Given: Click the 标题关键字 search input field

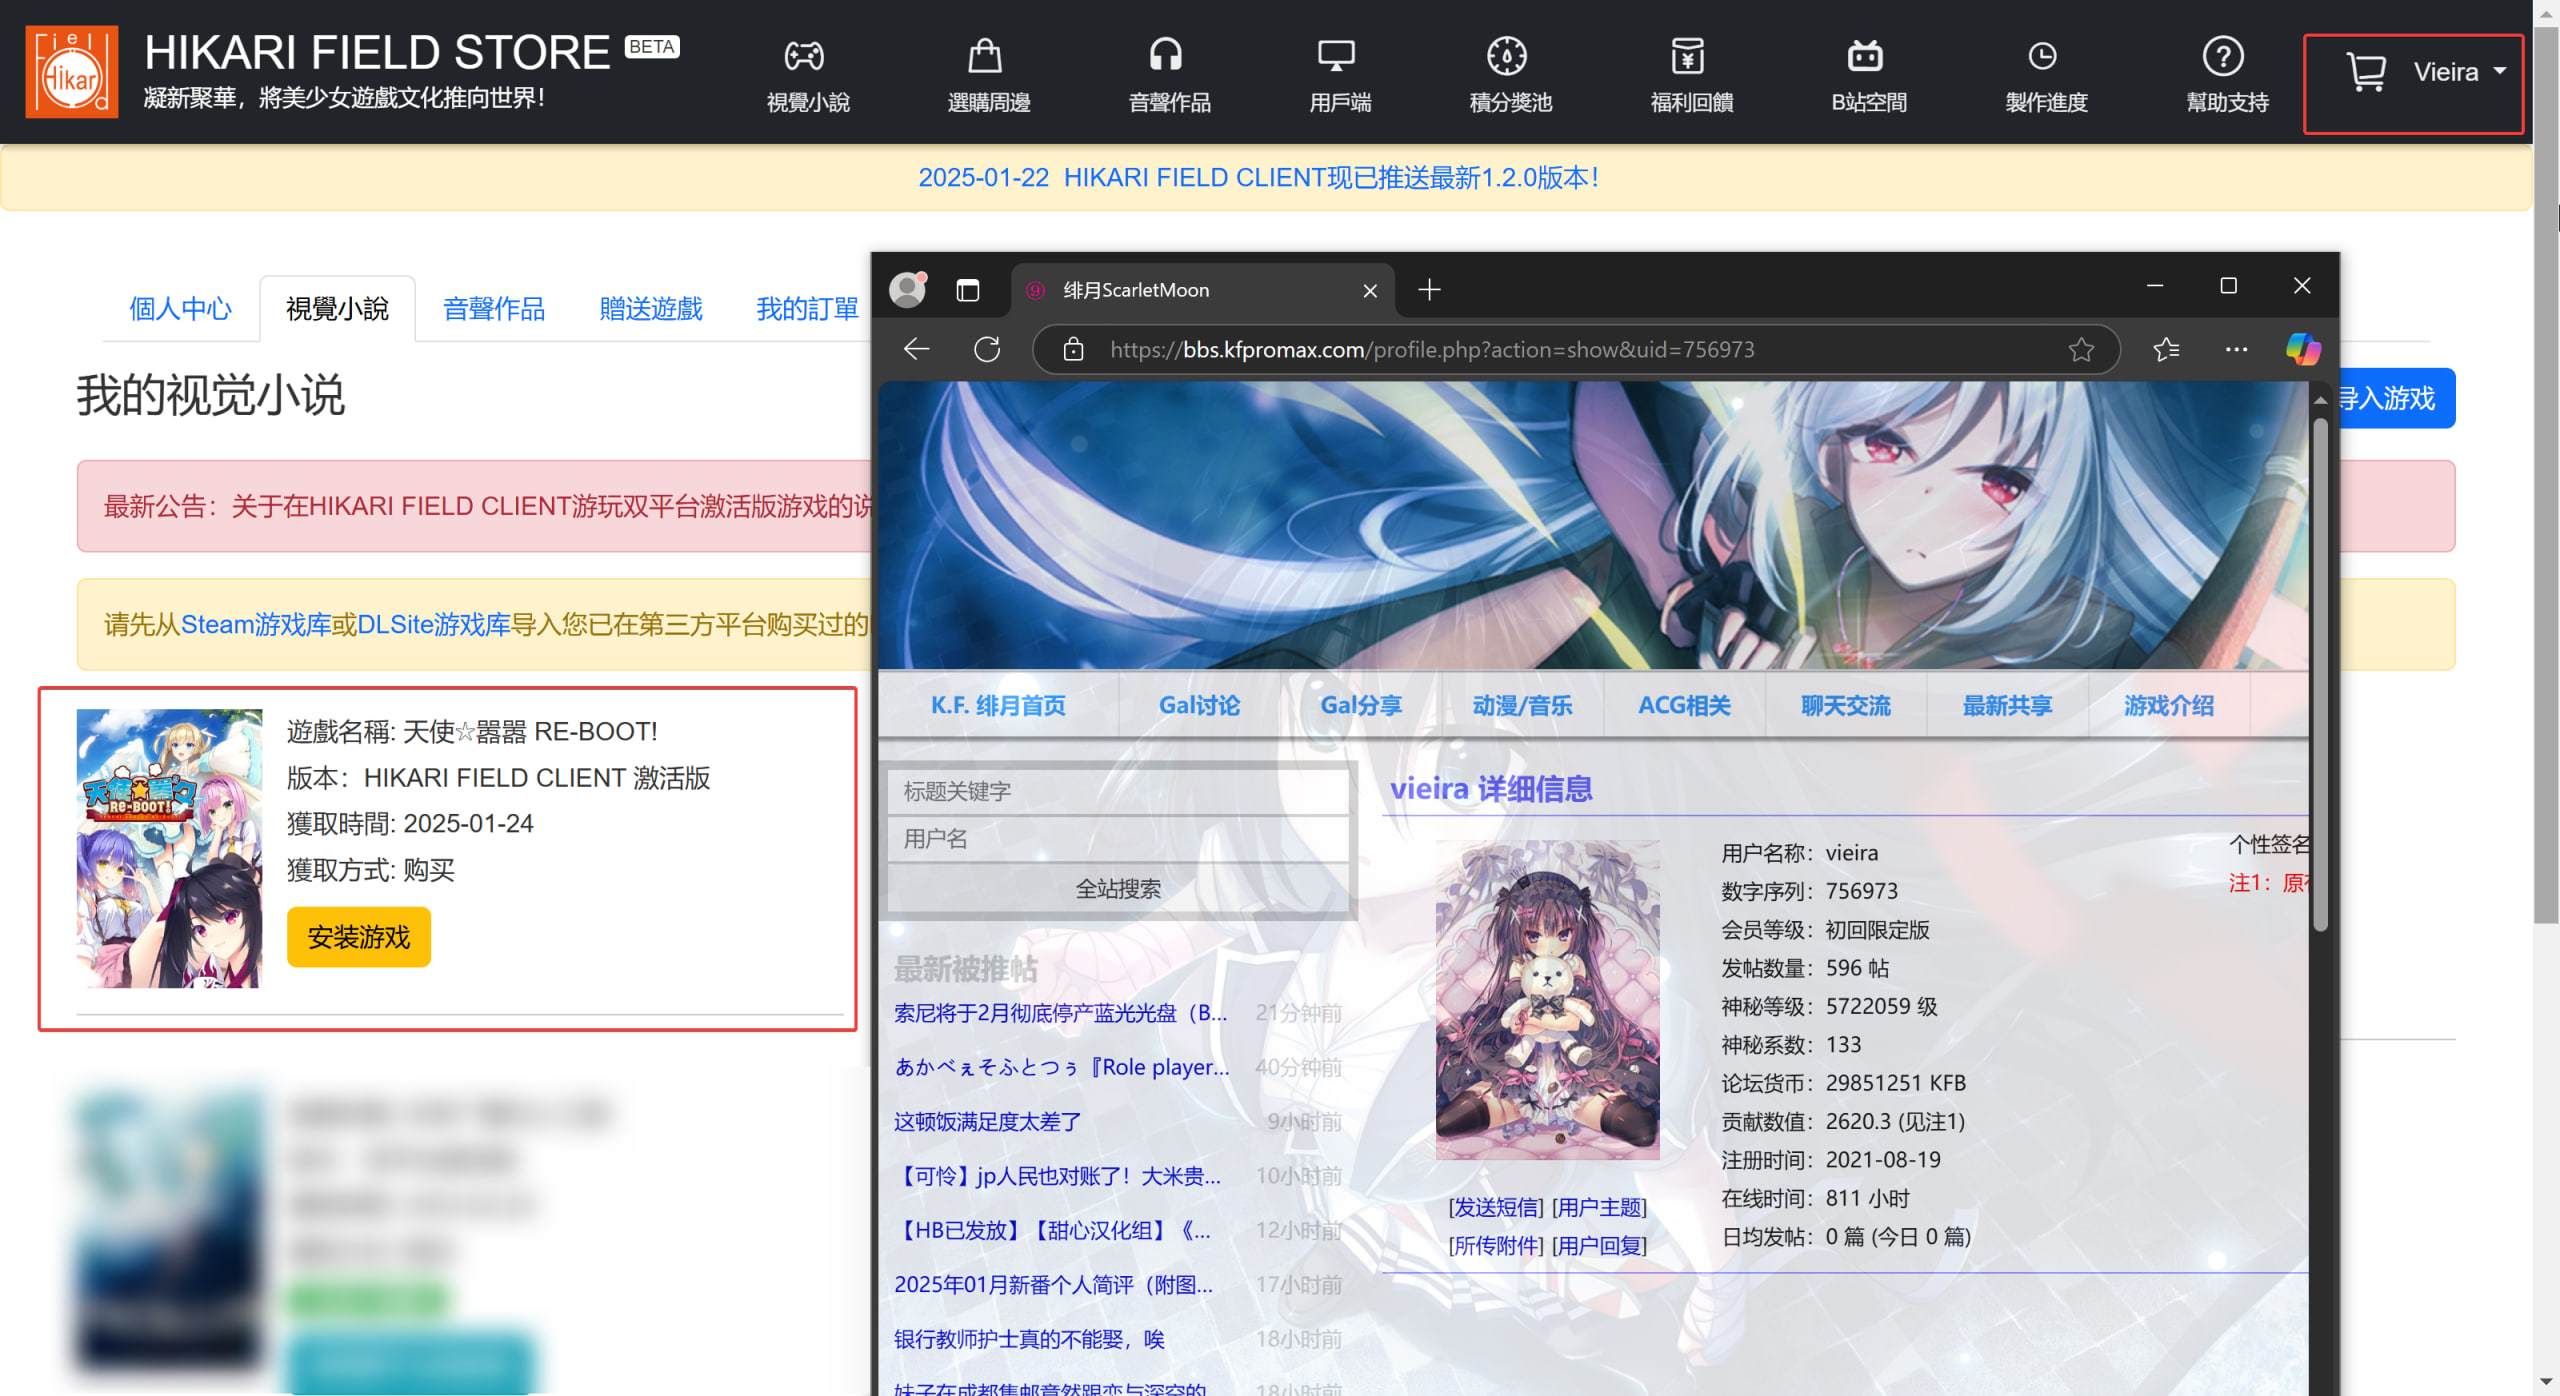Looking at the screenshot, I should click(1117, 792).
